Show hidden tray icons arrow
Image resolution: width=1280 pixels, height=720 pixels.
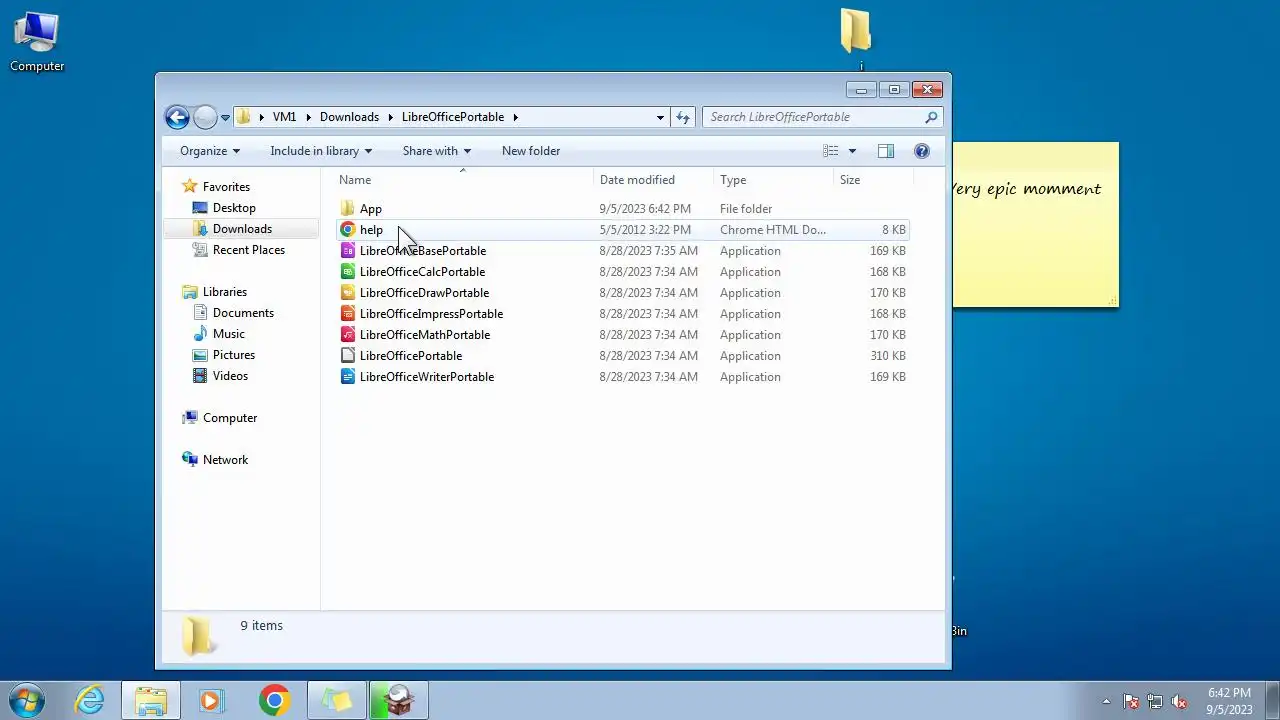(1106, 701)
